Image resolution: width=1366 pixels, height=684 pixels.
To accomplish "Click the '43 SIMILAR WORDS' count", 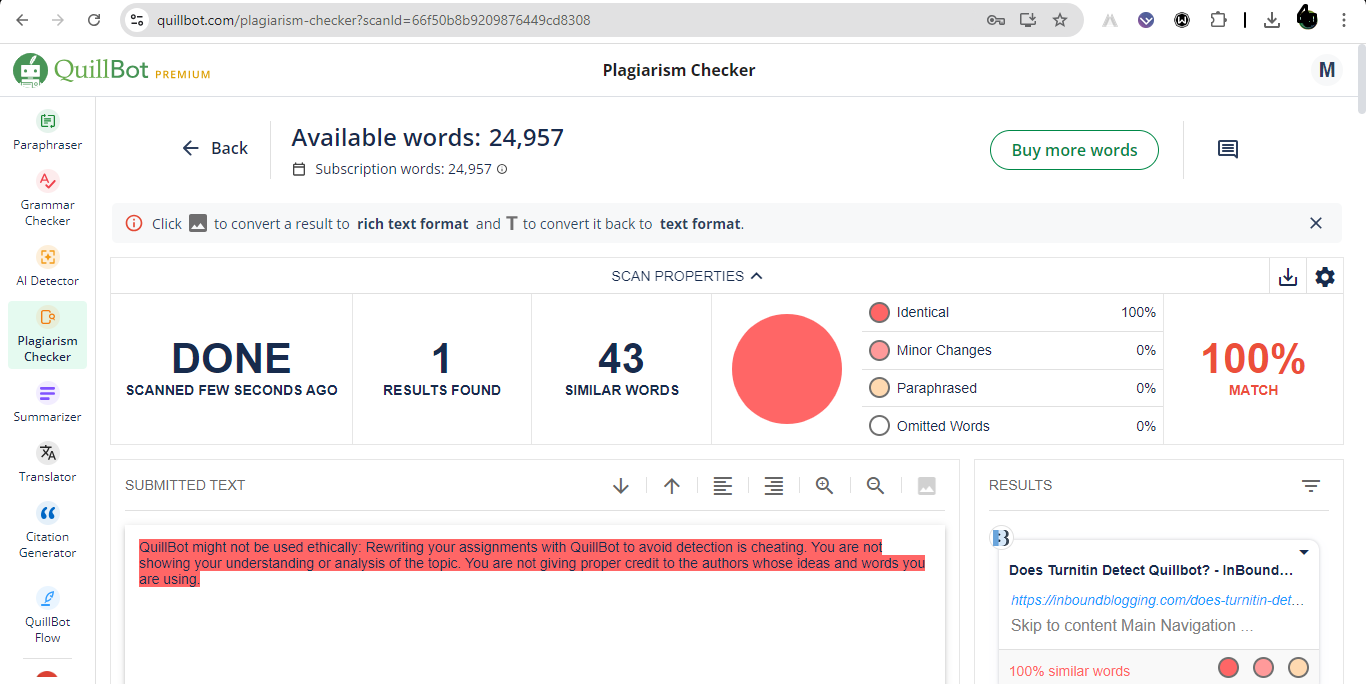I will click(x=622, y=369).
